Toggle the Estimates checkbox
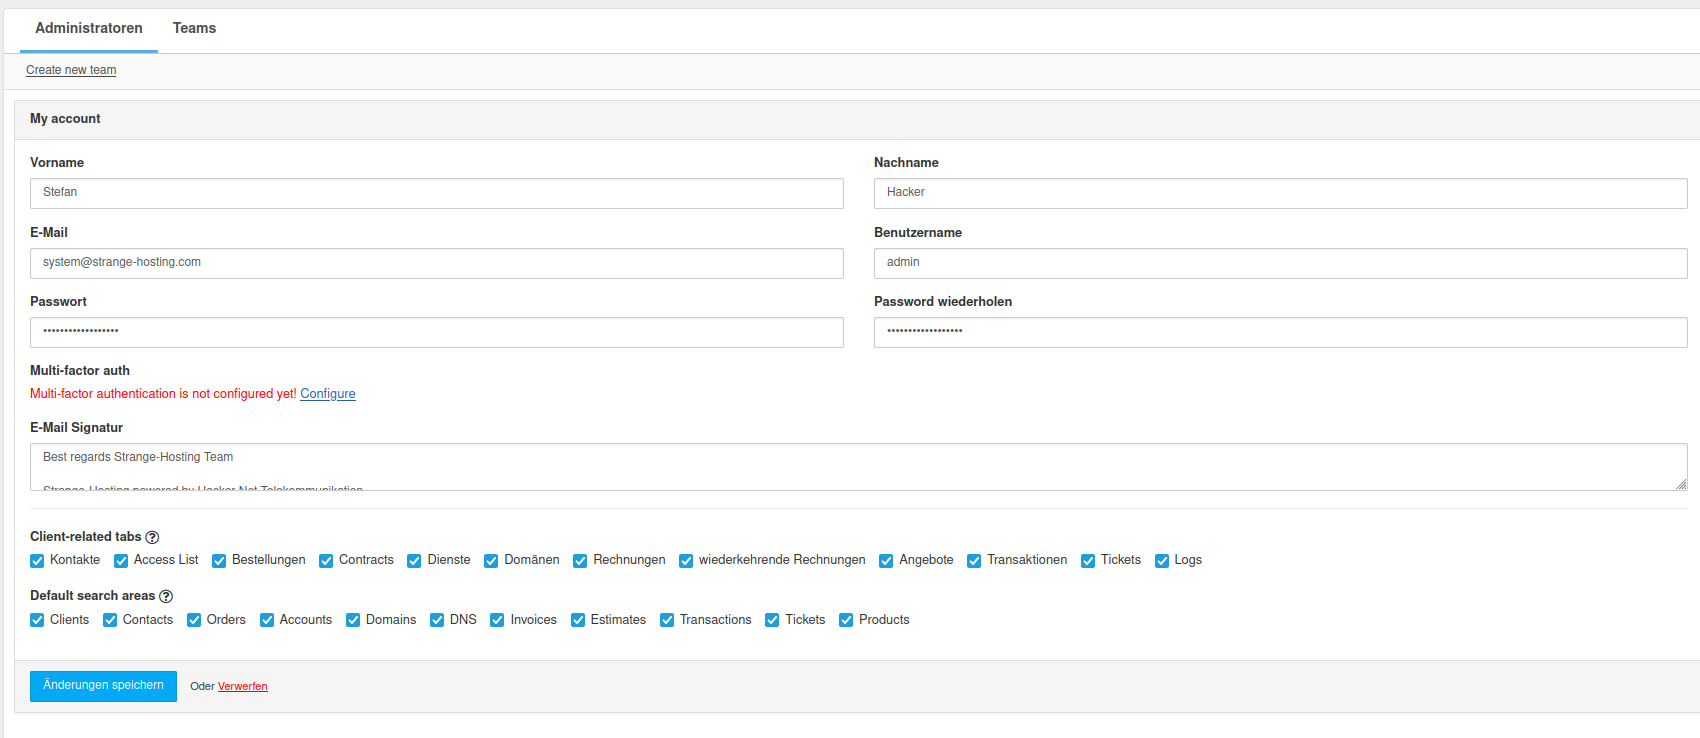This screenshot has width=1700, height=738. click(x=578, y=620)
